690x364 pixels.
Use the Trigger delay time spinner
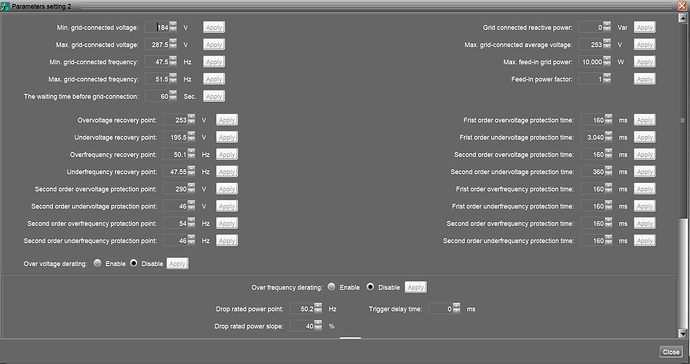click(x=456, y=309)
